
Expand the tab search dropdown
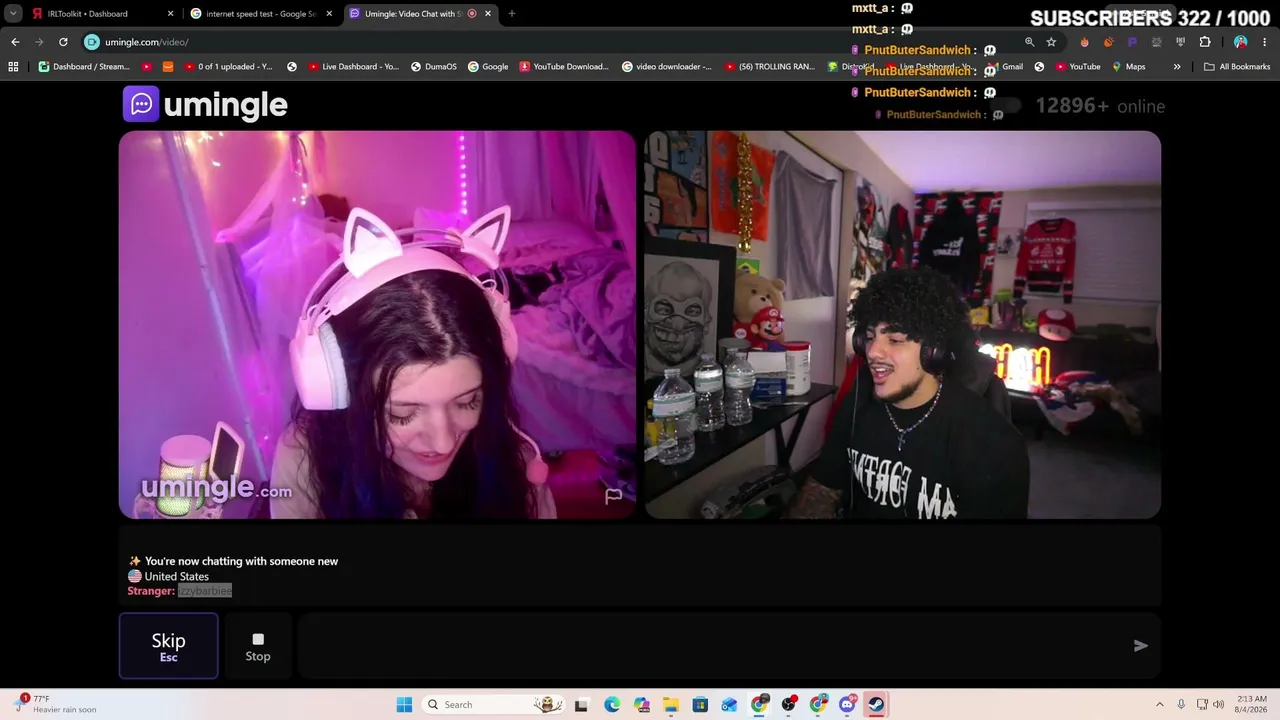point(13,14)
